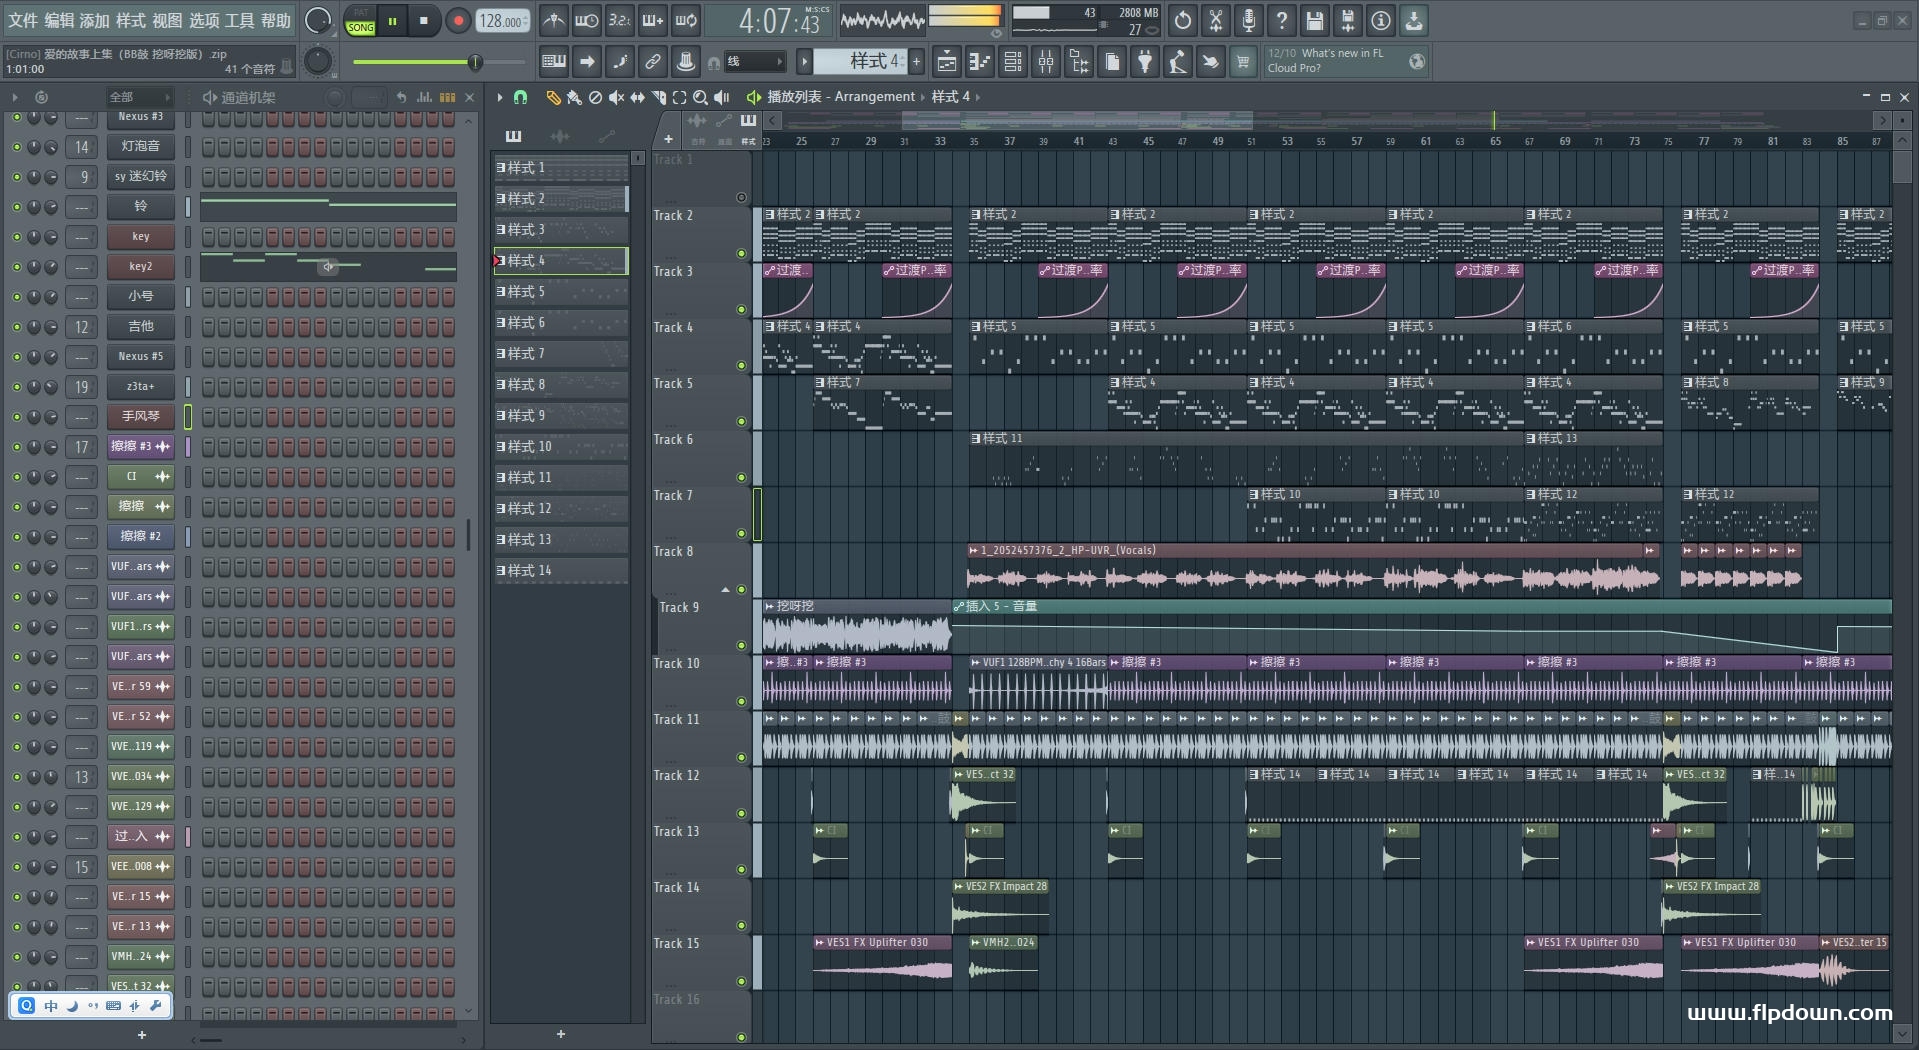Select the zoom tool in playlist toolbar

(700, 97)
